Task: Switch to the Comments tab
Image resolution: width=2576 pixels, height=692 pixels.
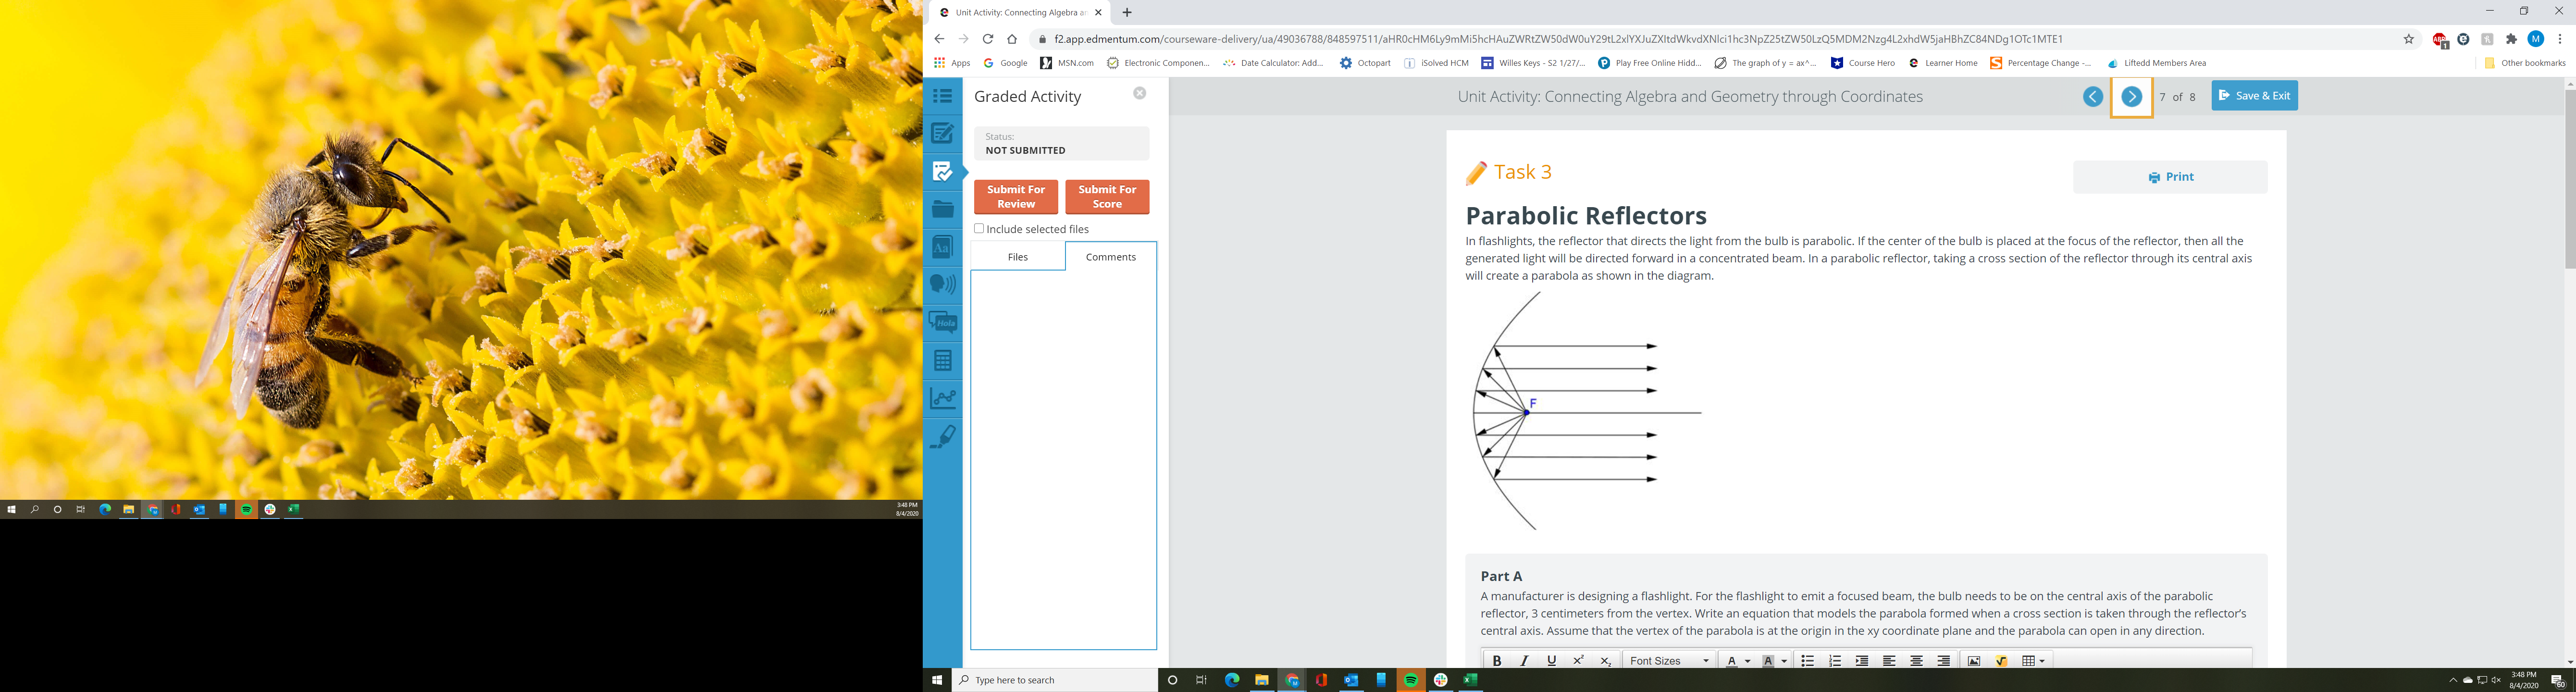Action: 1110,257
